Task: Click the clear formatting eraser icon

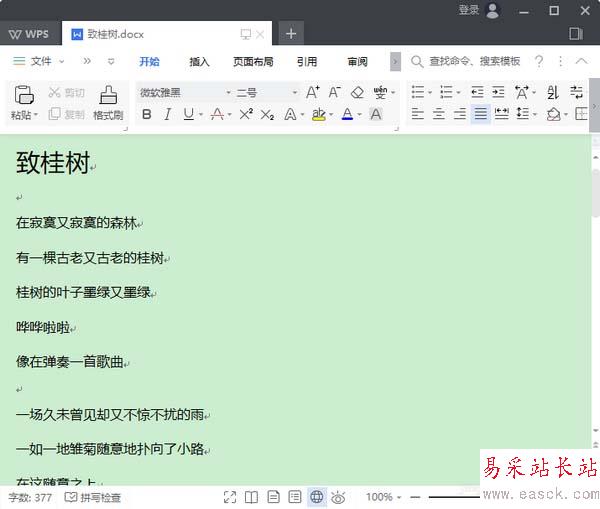Action: pyautogui.click(x=357, y=92)
